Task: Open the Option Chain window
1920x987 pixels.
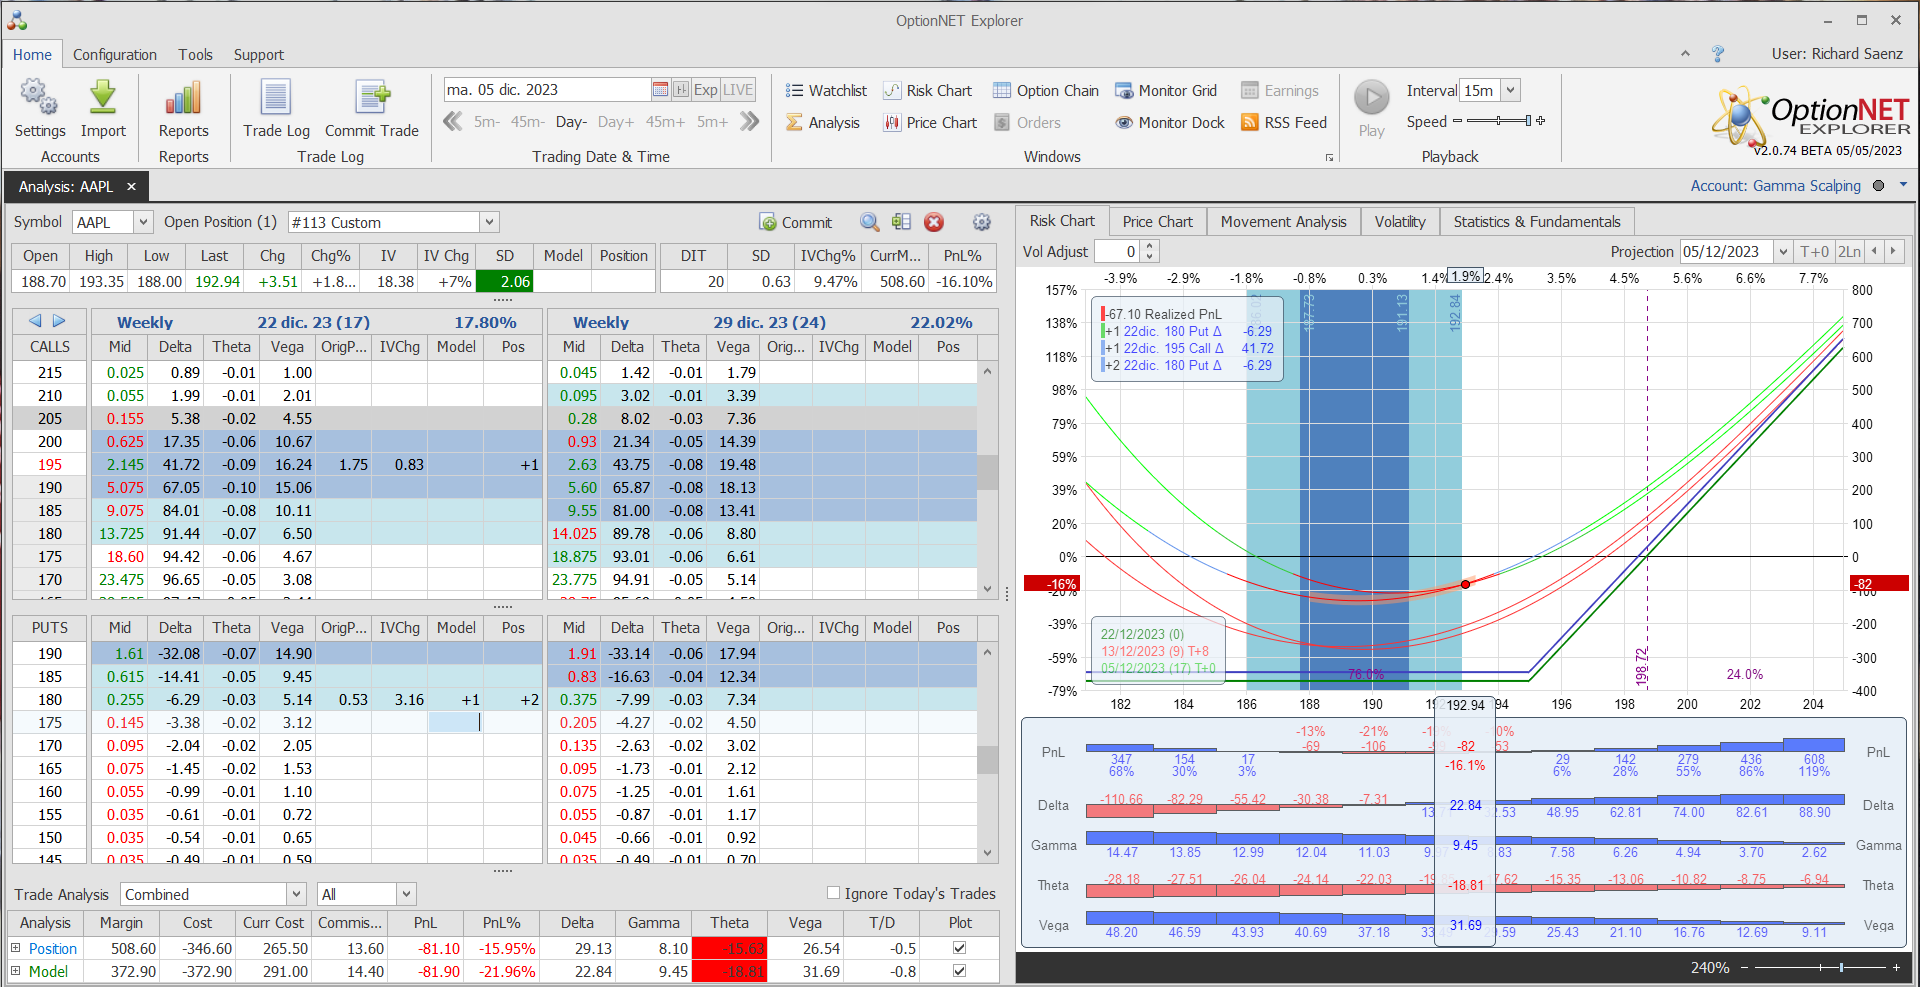Action: coord(1046,91)
